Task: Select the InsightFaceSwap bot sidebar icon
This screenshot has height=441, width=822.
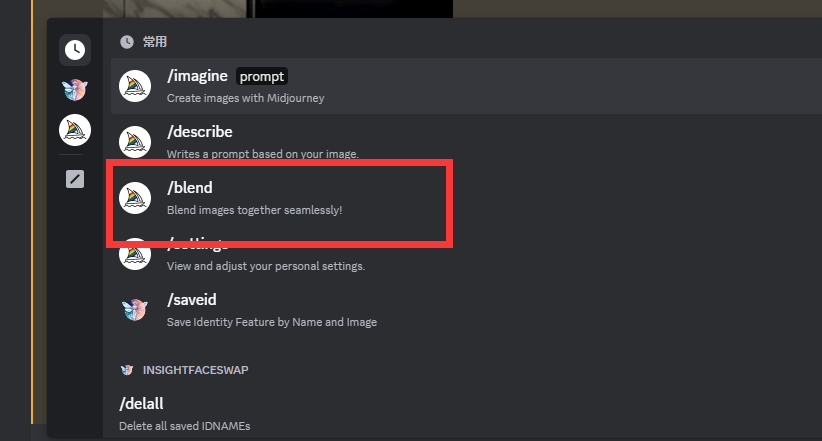Action: (x=75, y=90)
